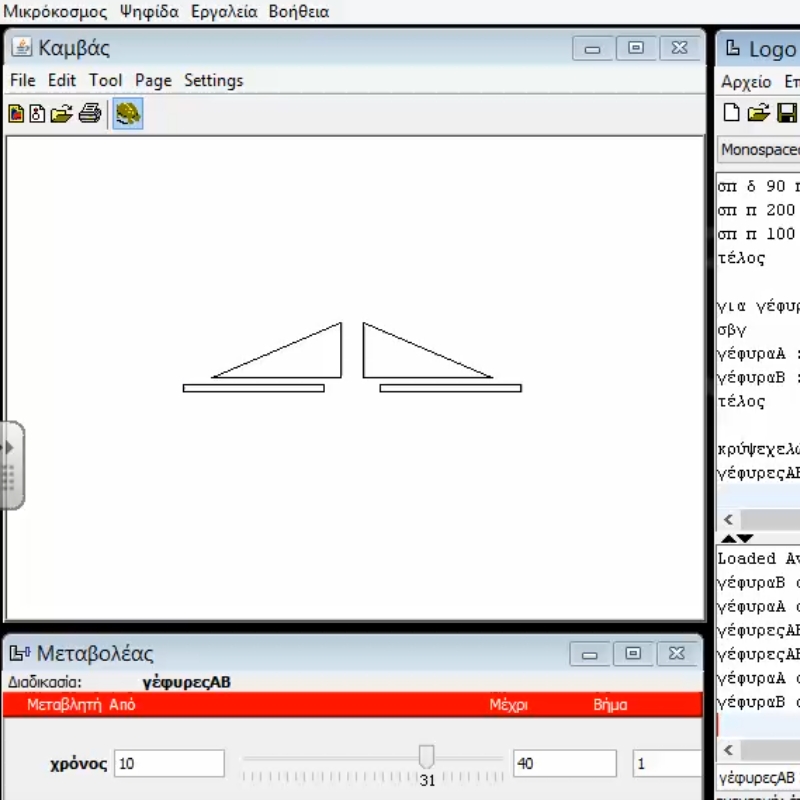Click the χρόνος slider handle at 31
Image resolution: width=800 pixels, height=800 pixels.
coord(427,756)
